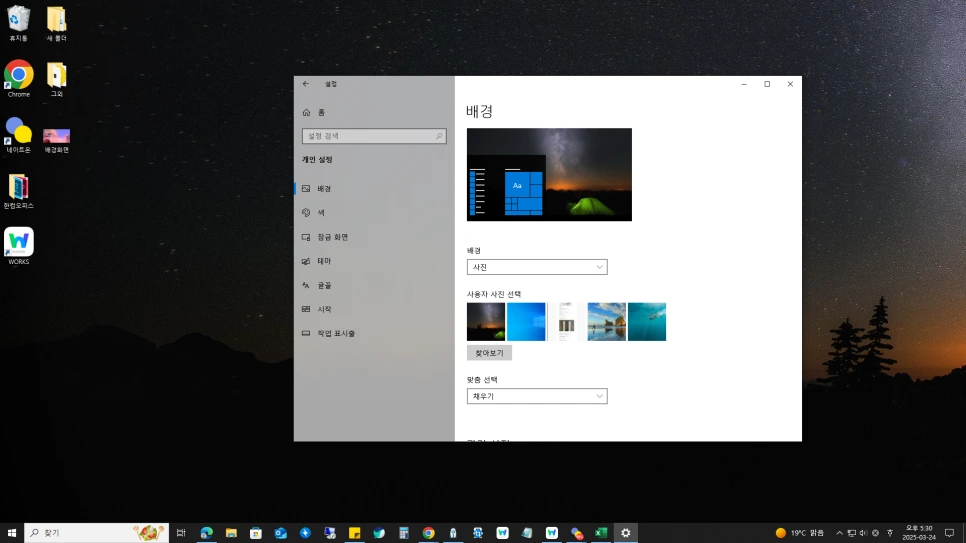
Task: Open the 배경 type dropdown showing 사진
Action: point(537,267)
